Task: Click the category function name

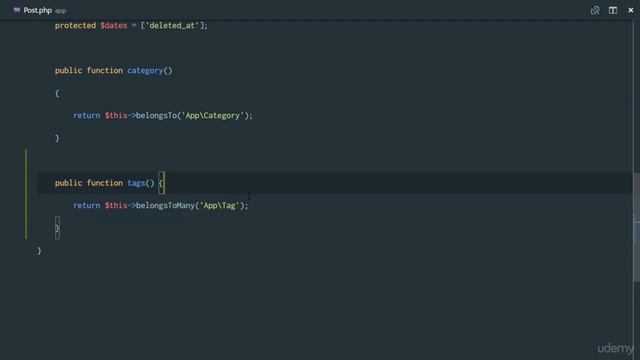Action: (145, 71)
